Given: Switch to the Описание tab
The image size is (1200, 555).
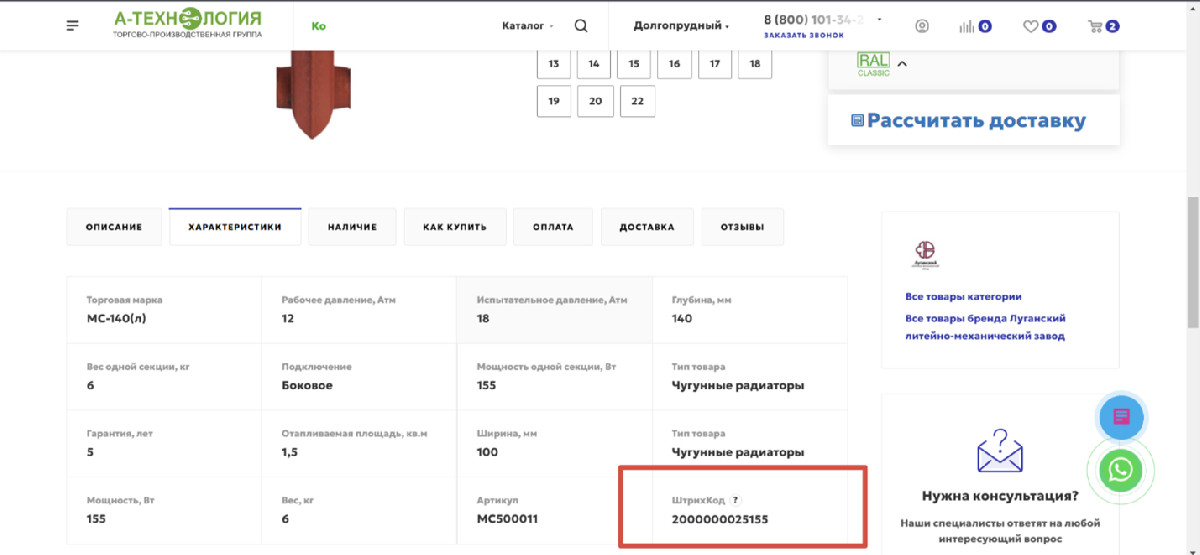Looking at the screenshot, I should 114,227.
